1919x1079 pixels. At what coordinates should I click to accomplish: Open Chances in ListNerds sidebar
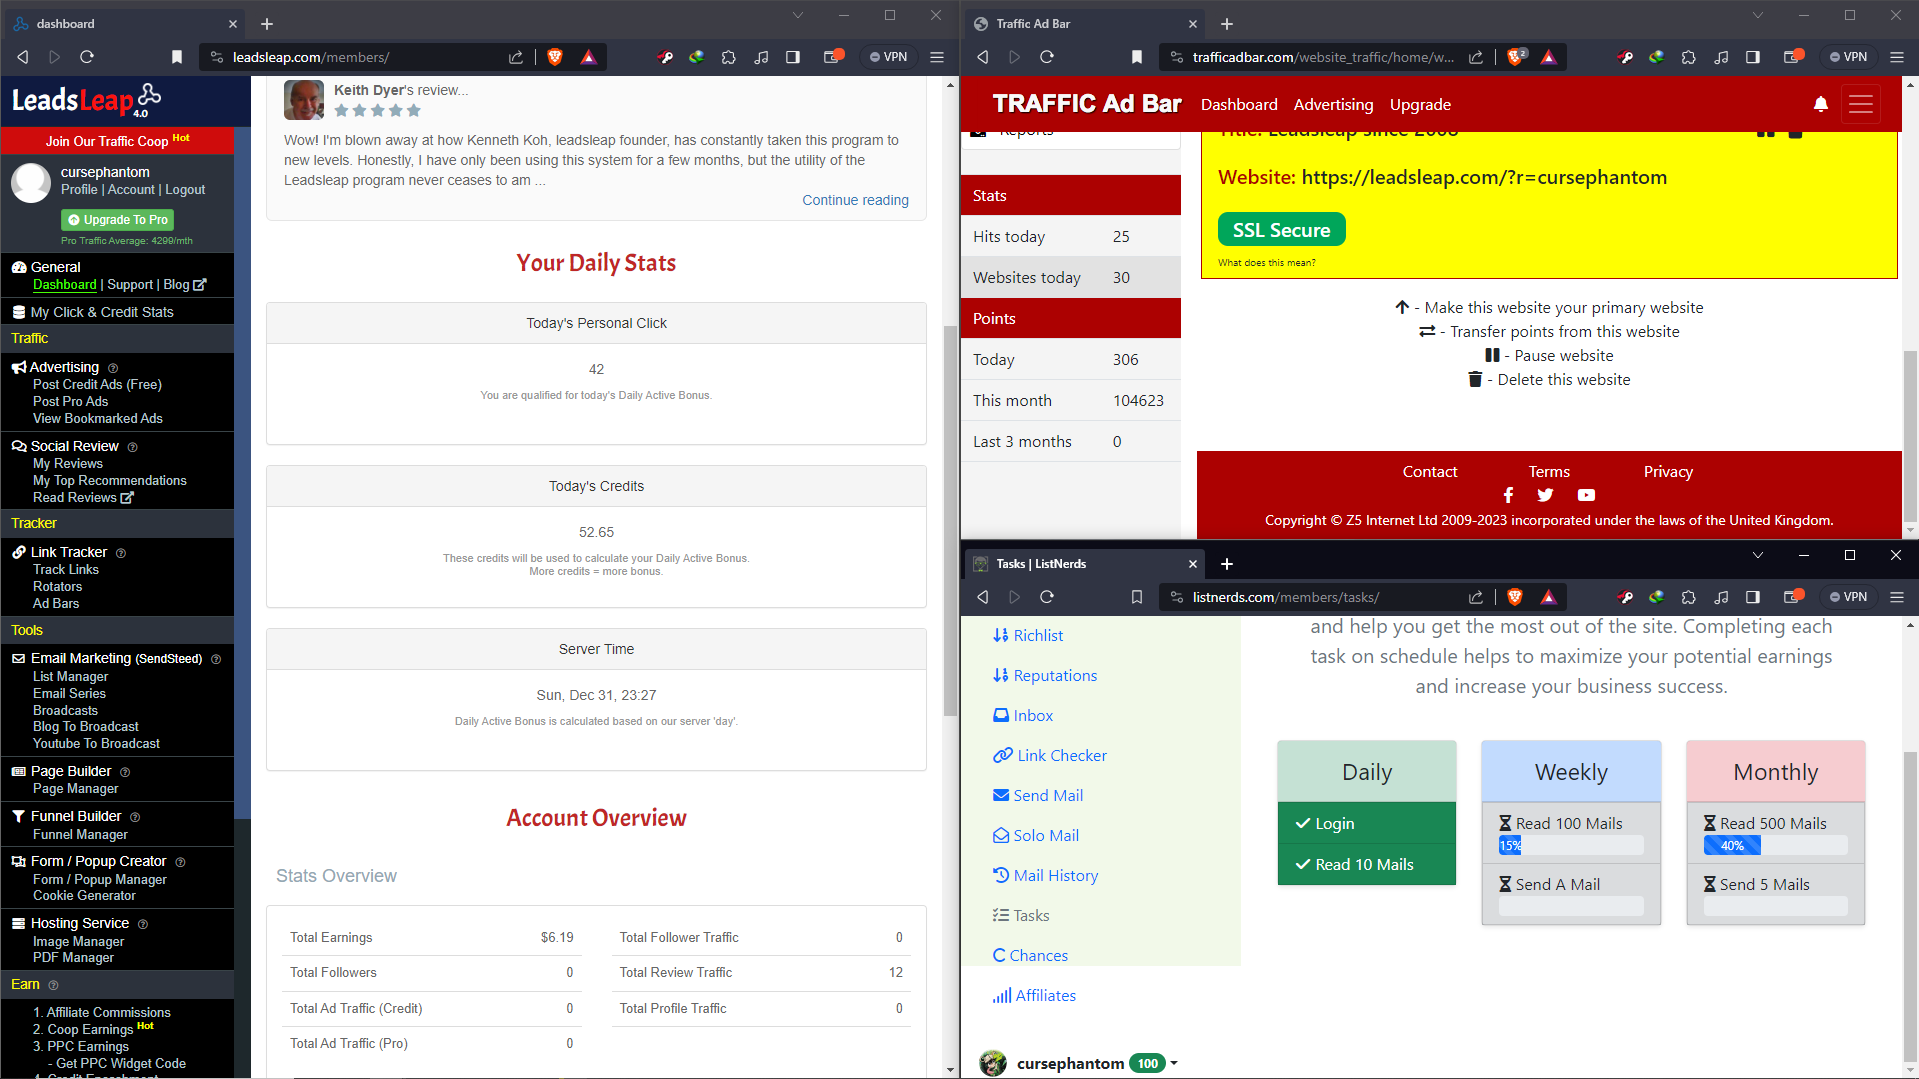(x=1030, y=955)
